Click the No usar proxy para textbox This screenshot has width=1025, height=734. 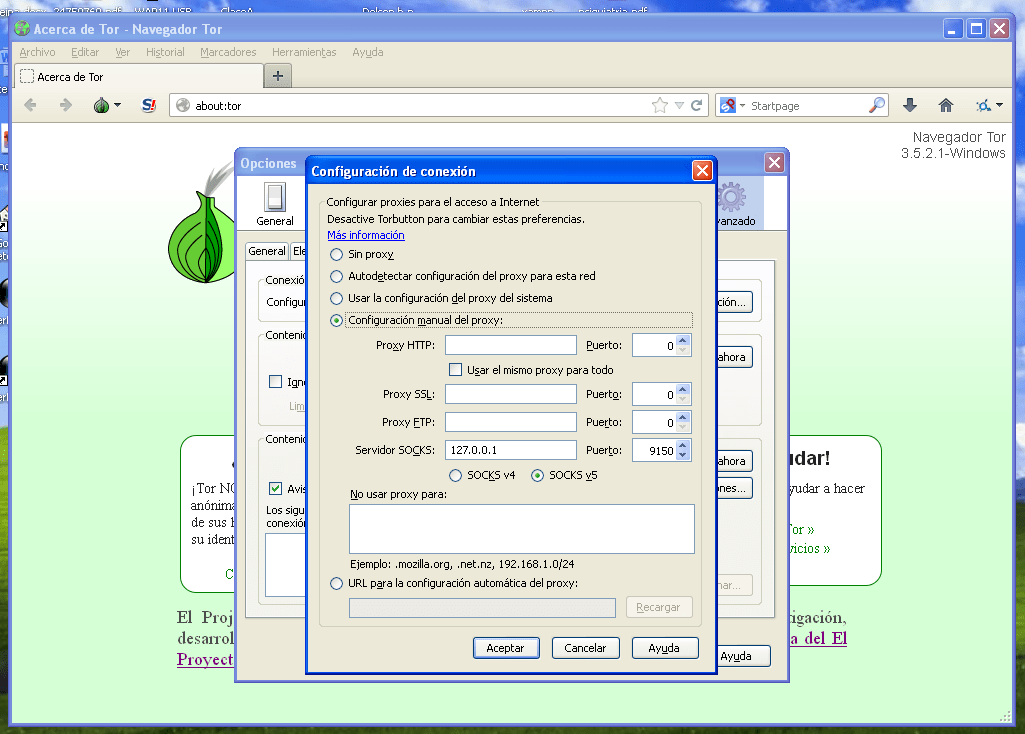[522, 529]
